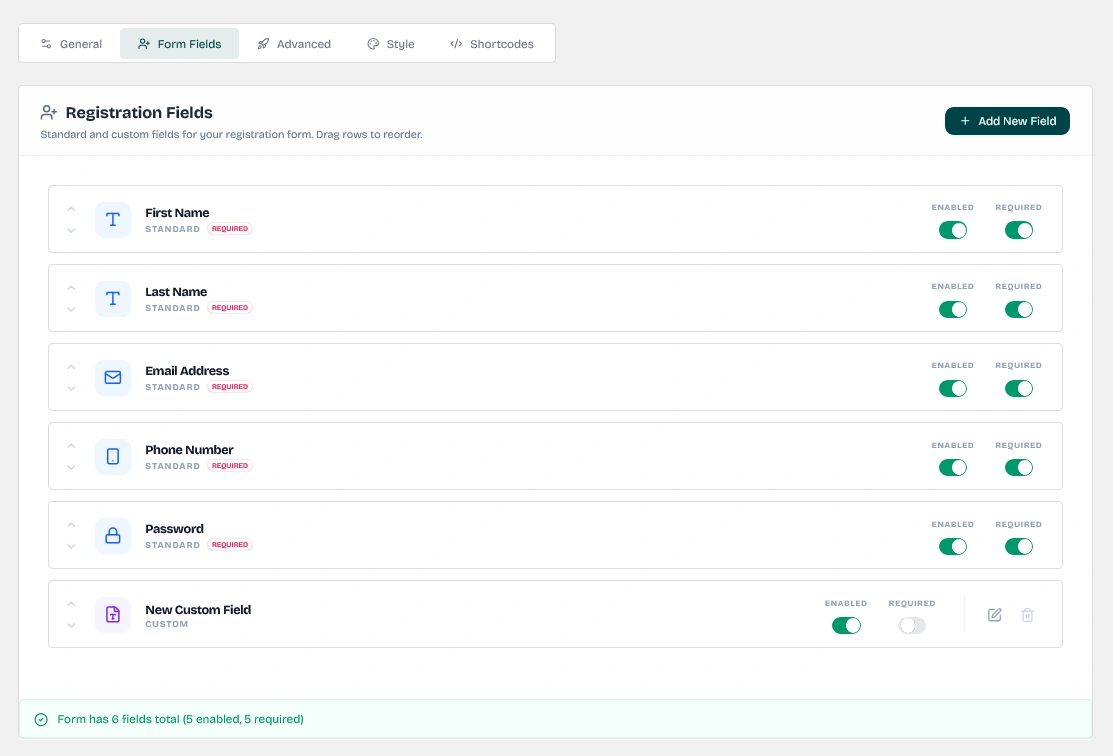
Task: Toggle Last Name Enabled switch
Action: (x=953, y=309)
